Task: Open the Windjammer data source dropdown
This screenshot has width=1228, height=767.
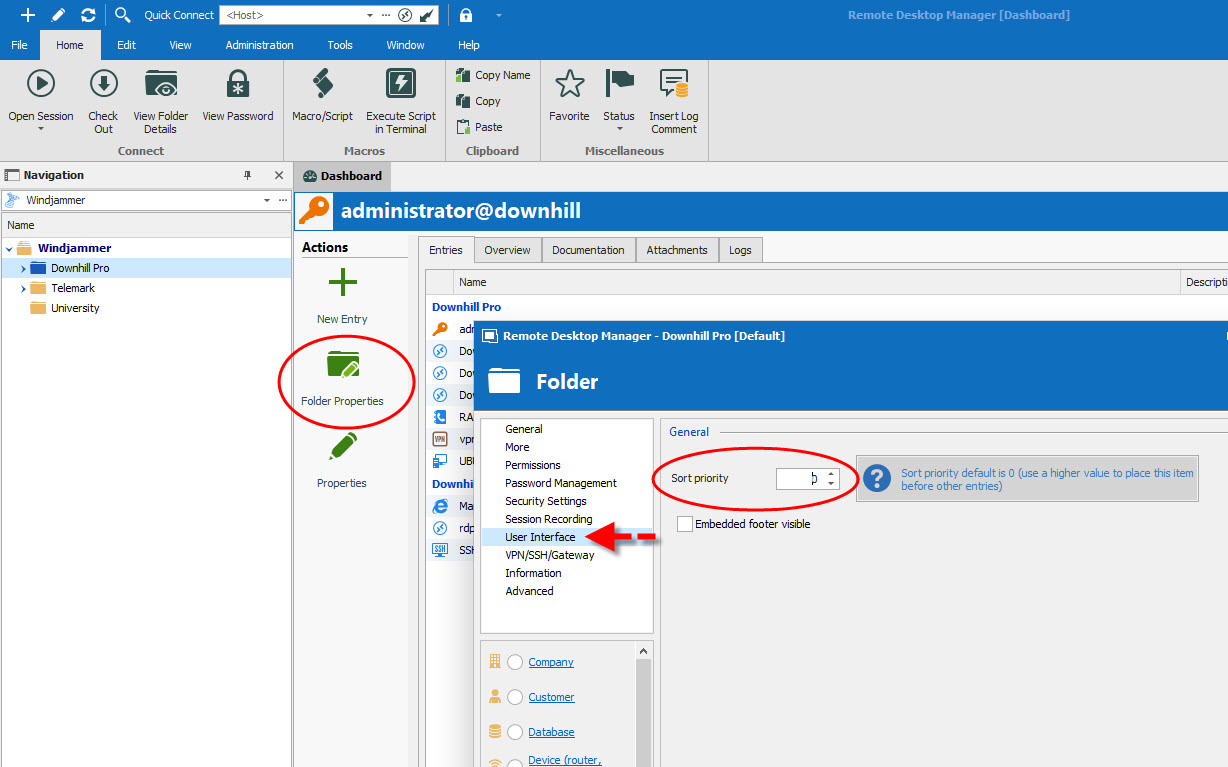Action: [x=267, y=200]
